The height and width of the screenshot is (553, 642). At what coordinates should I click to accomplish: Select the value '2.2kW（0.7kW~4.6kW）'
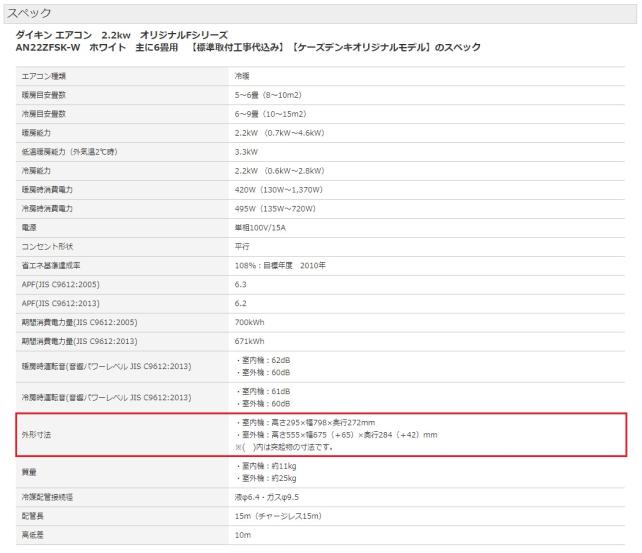click(x=280, y=133)
